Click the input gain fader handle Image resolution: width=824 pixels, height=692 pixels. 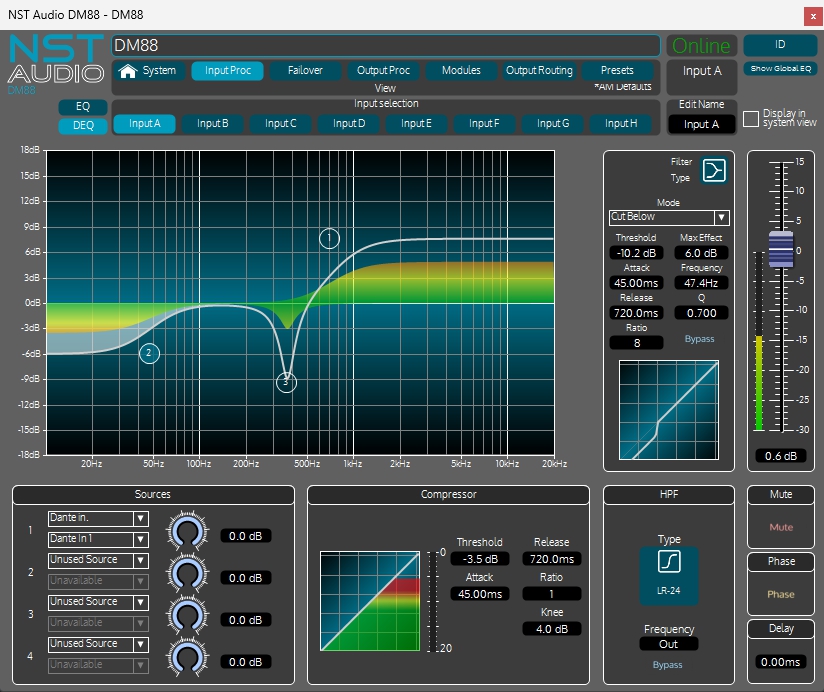point(781,249)
